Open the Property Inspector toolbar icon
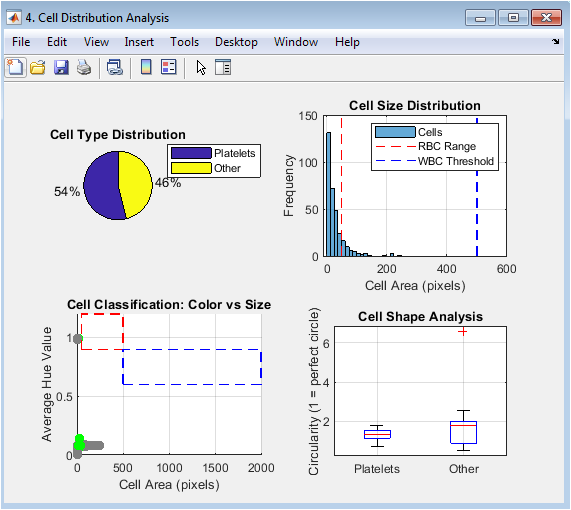 223,67
